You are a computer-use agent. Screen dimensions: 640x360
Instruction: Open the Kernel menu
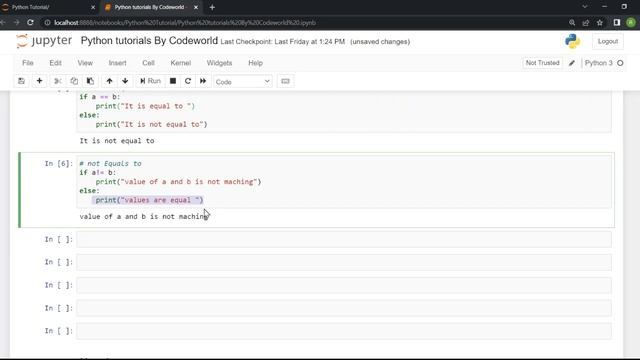click(x=180, y=63)
